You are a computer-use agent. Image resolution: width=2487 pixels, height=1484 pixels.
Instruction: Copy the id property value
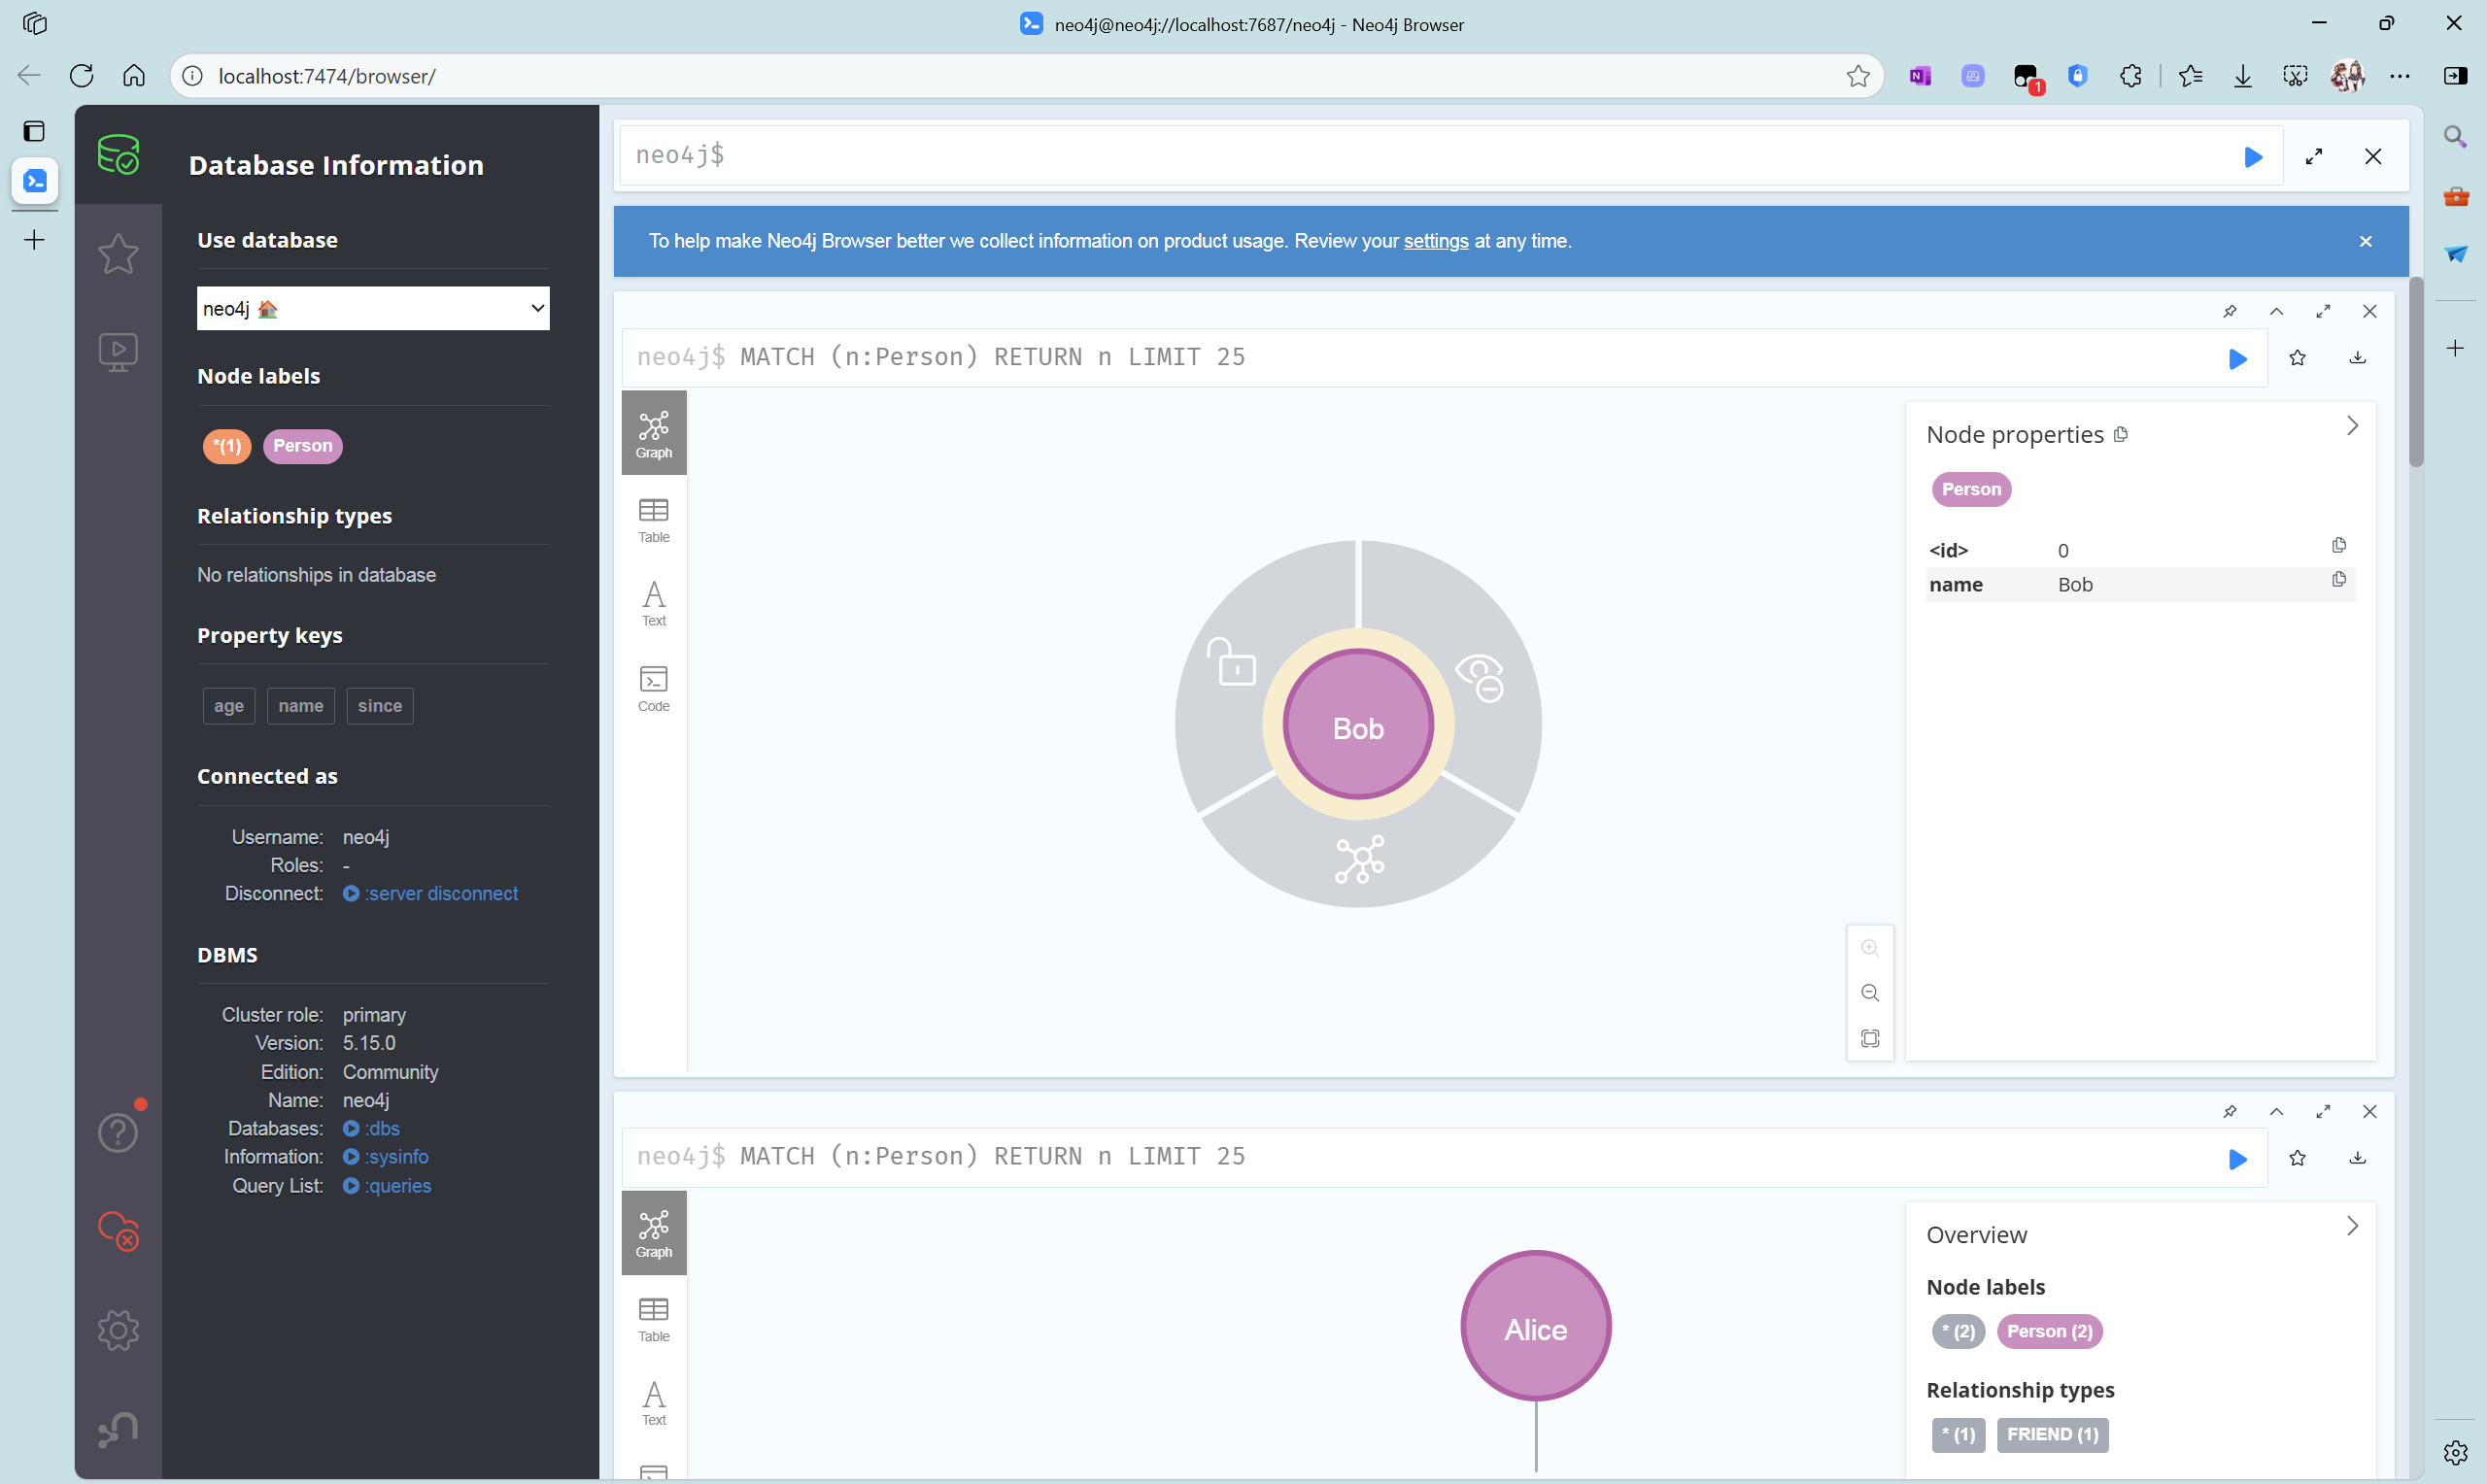(2339, 546)
